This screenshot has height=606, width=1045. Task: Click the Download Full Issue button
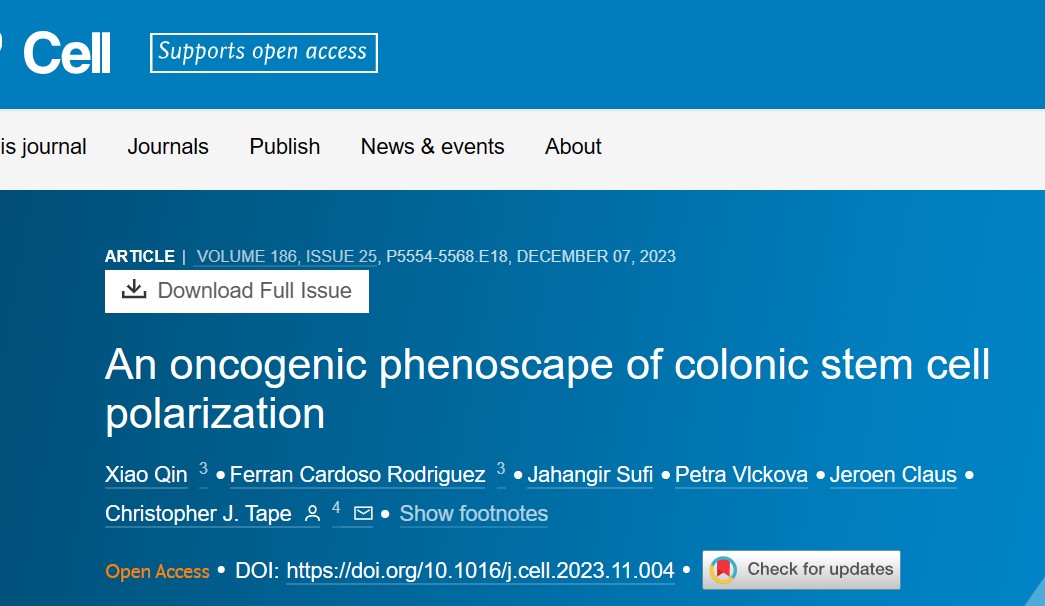coord(237,291)
